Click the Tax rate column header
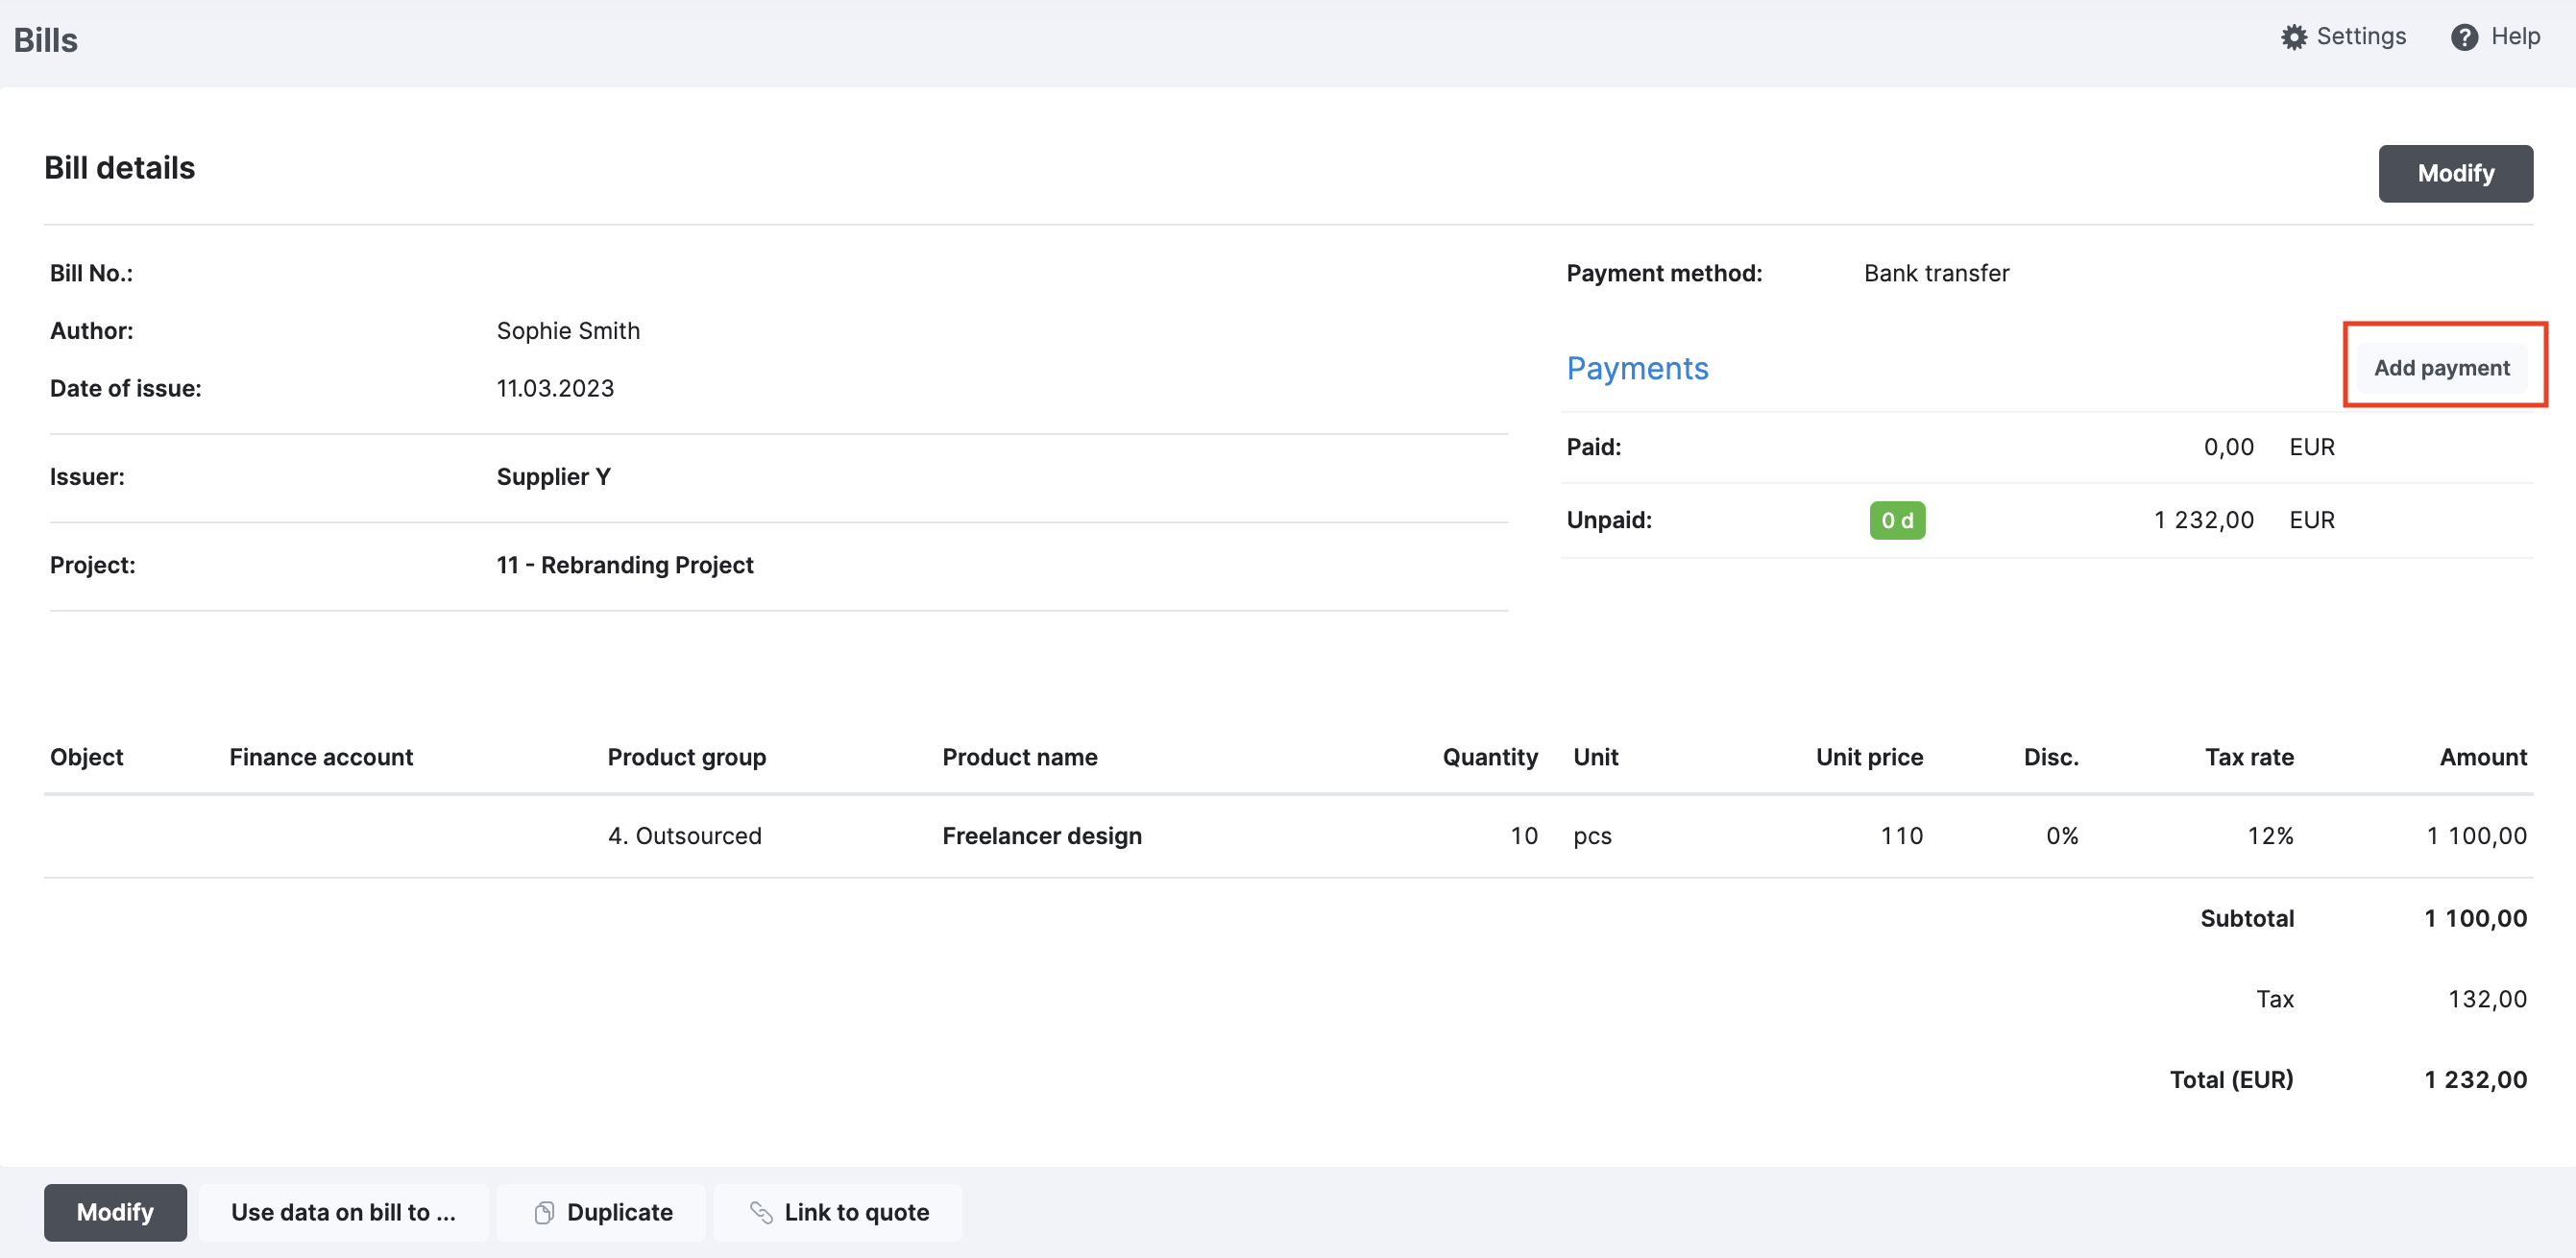The image size is (2576, 1258). pyautogui.click(x=2249, y=757)
